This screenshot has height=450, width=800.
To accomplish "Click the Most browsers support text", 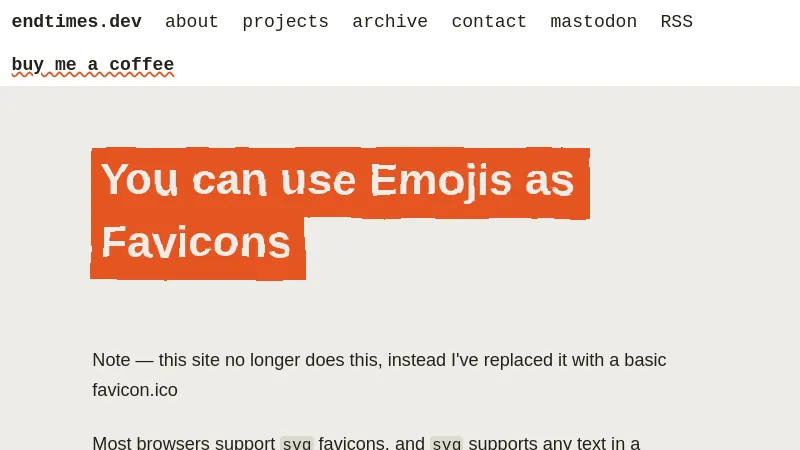I will click(183, 443).
